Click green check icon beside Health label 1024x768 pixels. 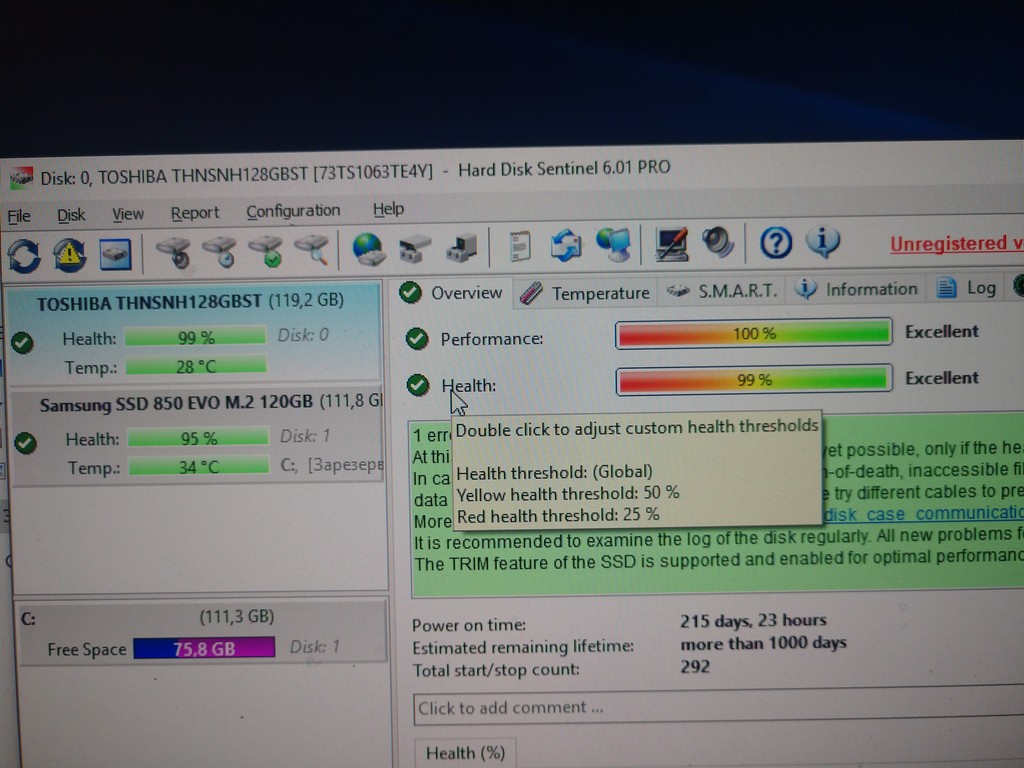(418, 385)
